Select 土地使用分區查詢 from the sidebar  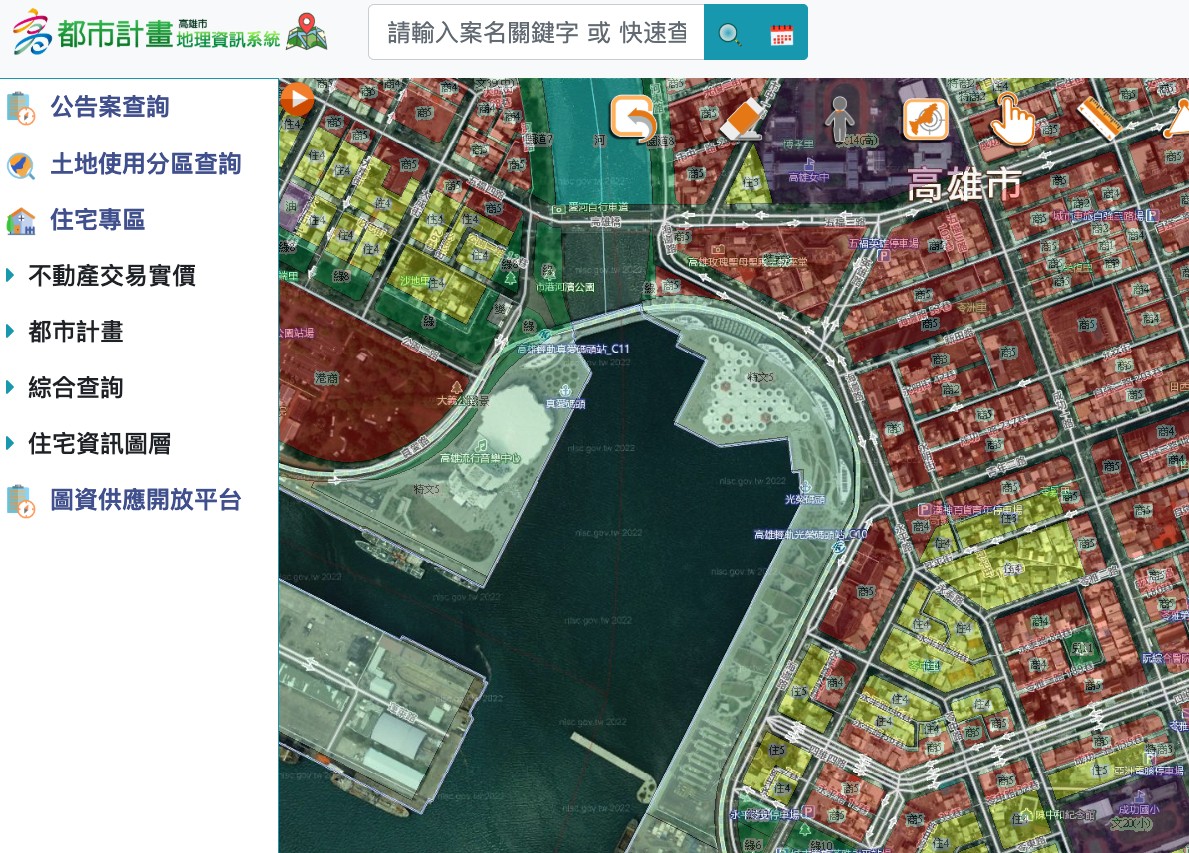(146, 162)
